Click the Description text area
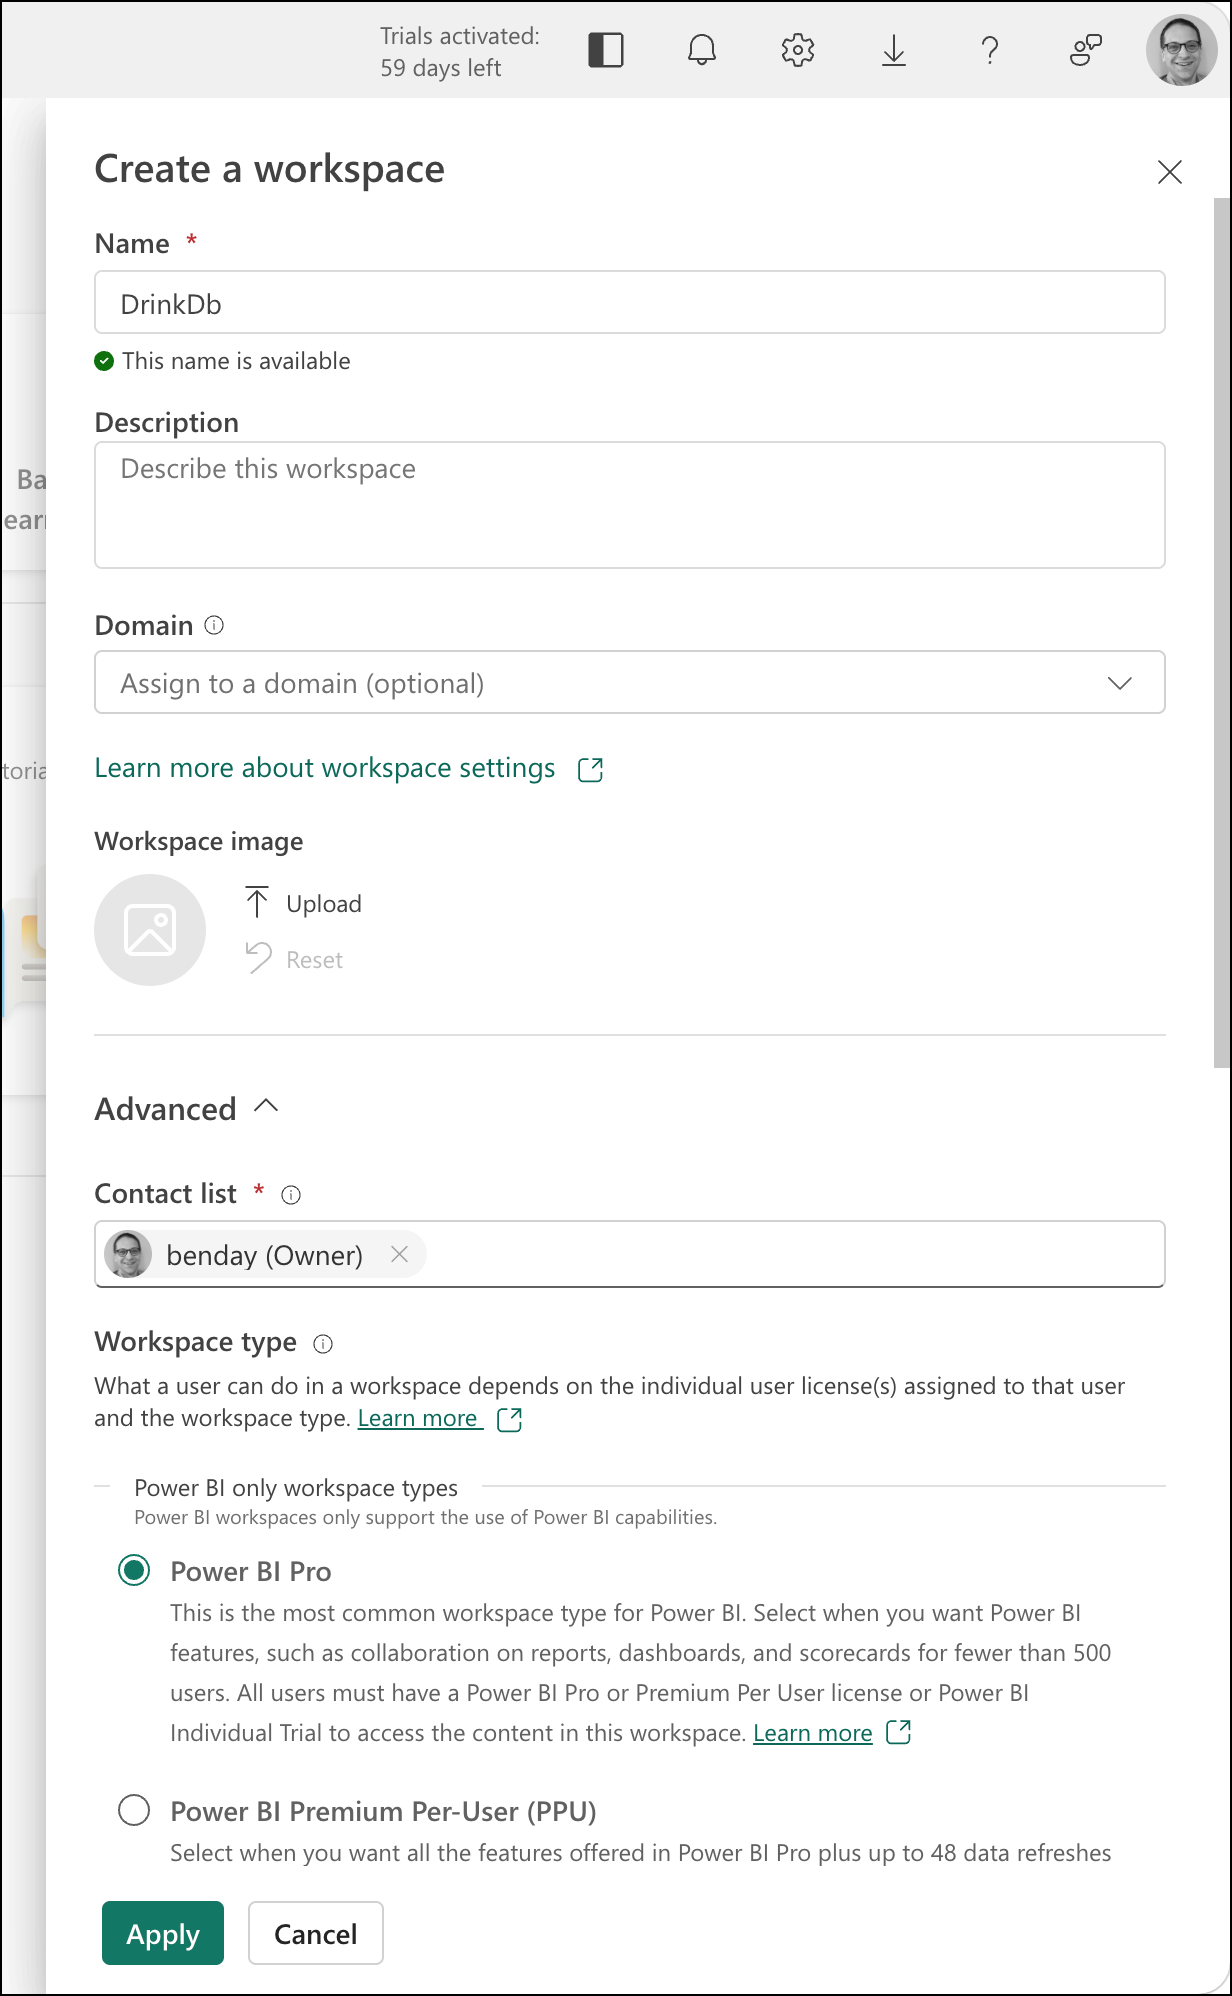The width and height of the screenshot is (1232, 1996). pyautogui.click(x=630, y=505)
